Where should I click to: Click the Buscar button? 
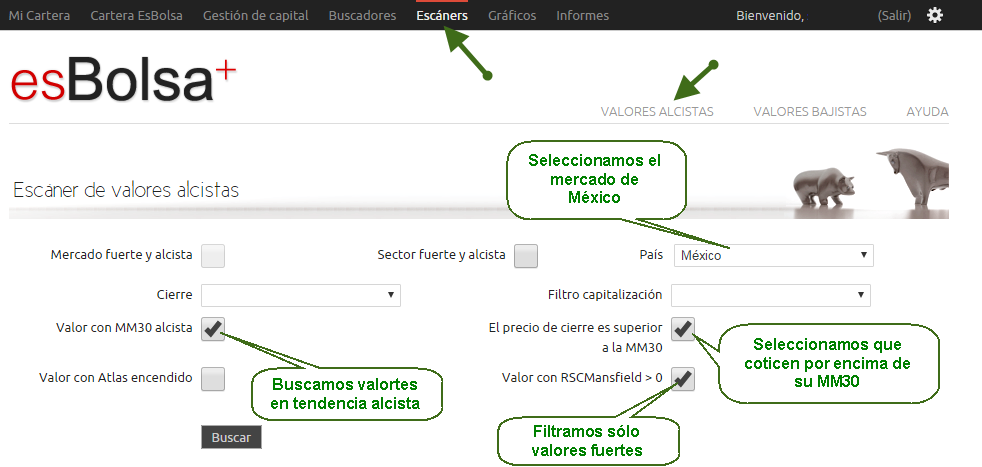[x=231, y=438]
